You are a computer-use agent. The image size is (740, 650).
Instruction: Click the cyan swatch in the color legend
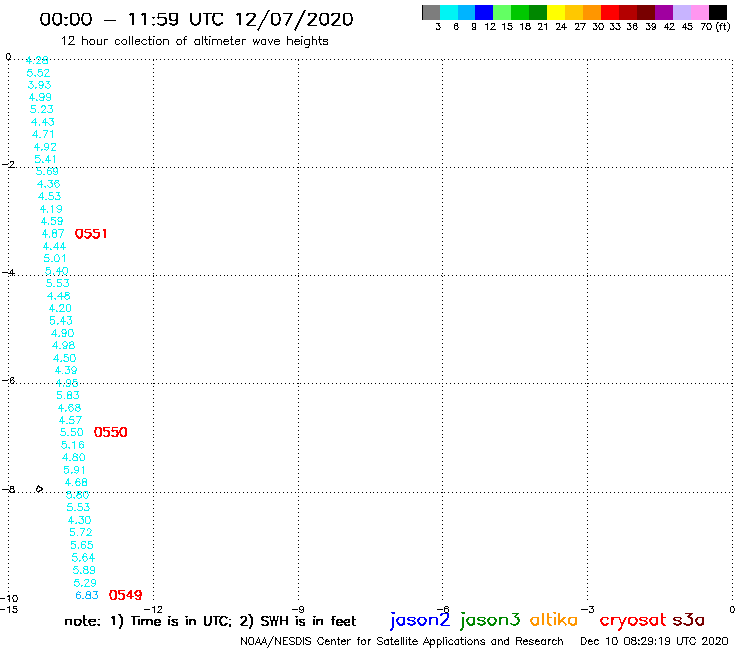tap(449, 12)
